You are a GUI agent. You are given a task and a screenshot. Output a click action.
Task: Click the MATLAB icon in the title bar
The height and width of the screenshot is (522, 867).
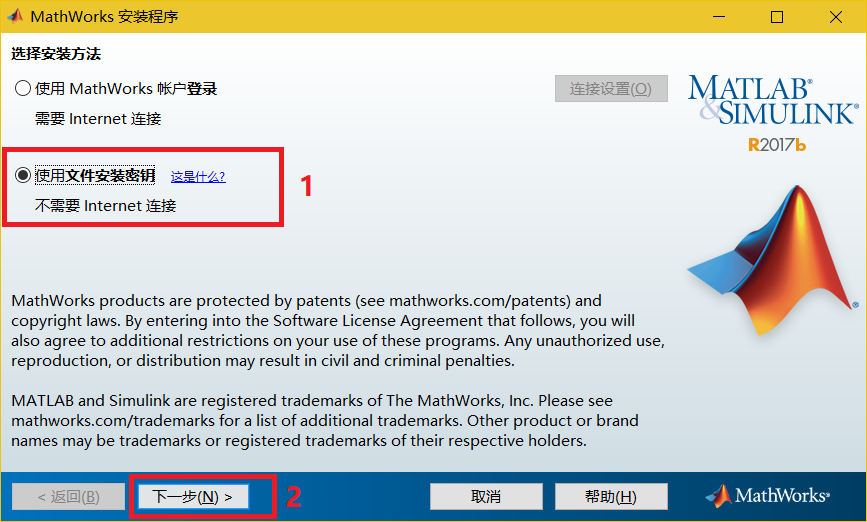point(15,17)
